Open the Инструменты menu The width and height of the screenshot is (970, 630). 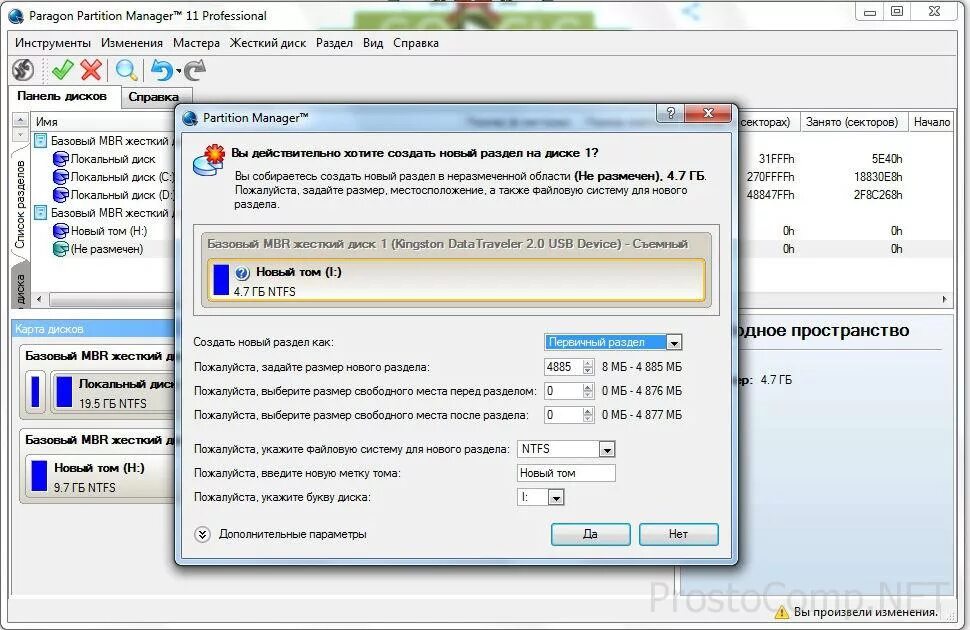coord(53,43)
